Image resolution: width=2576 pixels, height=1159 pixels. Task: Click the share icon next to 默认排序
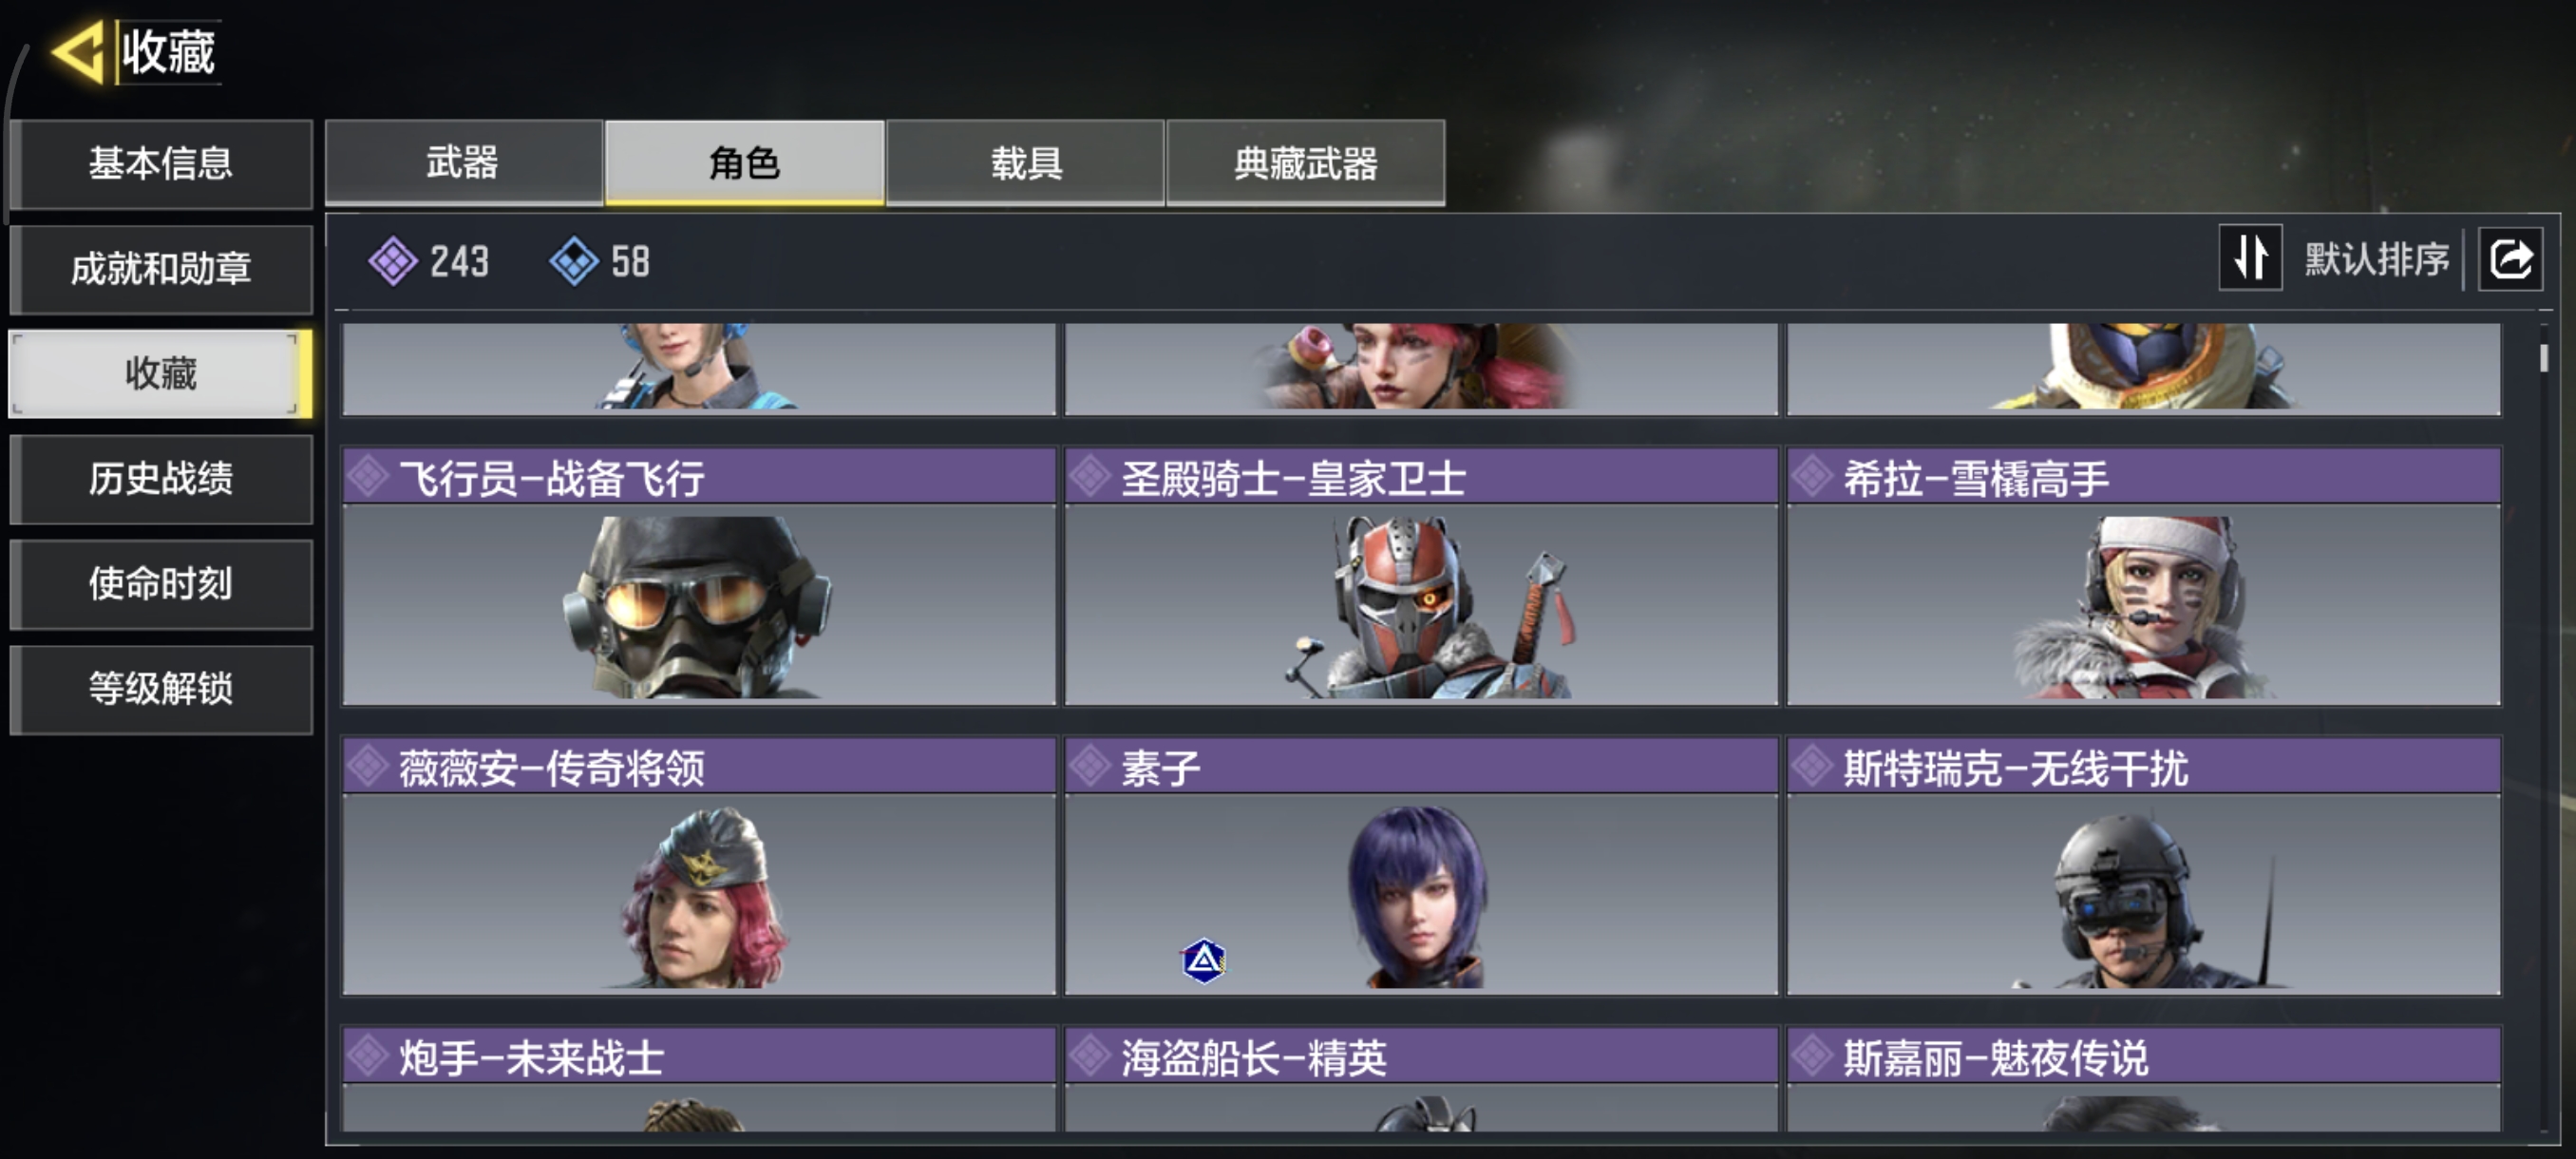pyautogui.click(x=2510, y=259)
